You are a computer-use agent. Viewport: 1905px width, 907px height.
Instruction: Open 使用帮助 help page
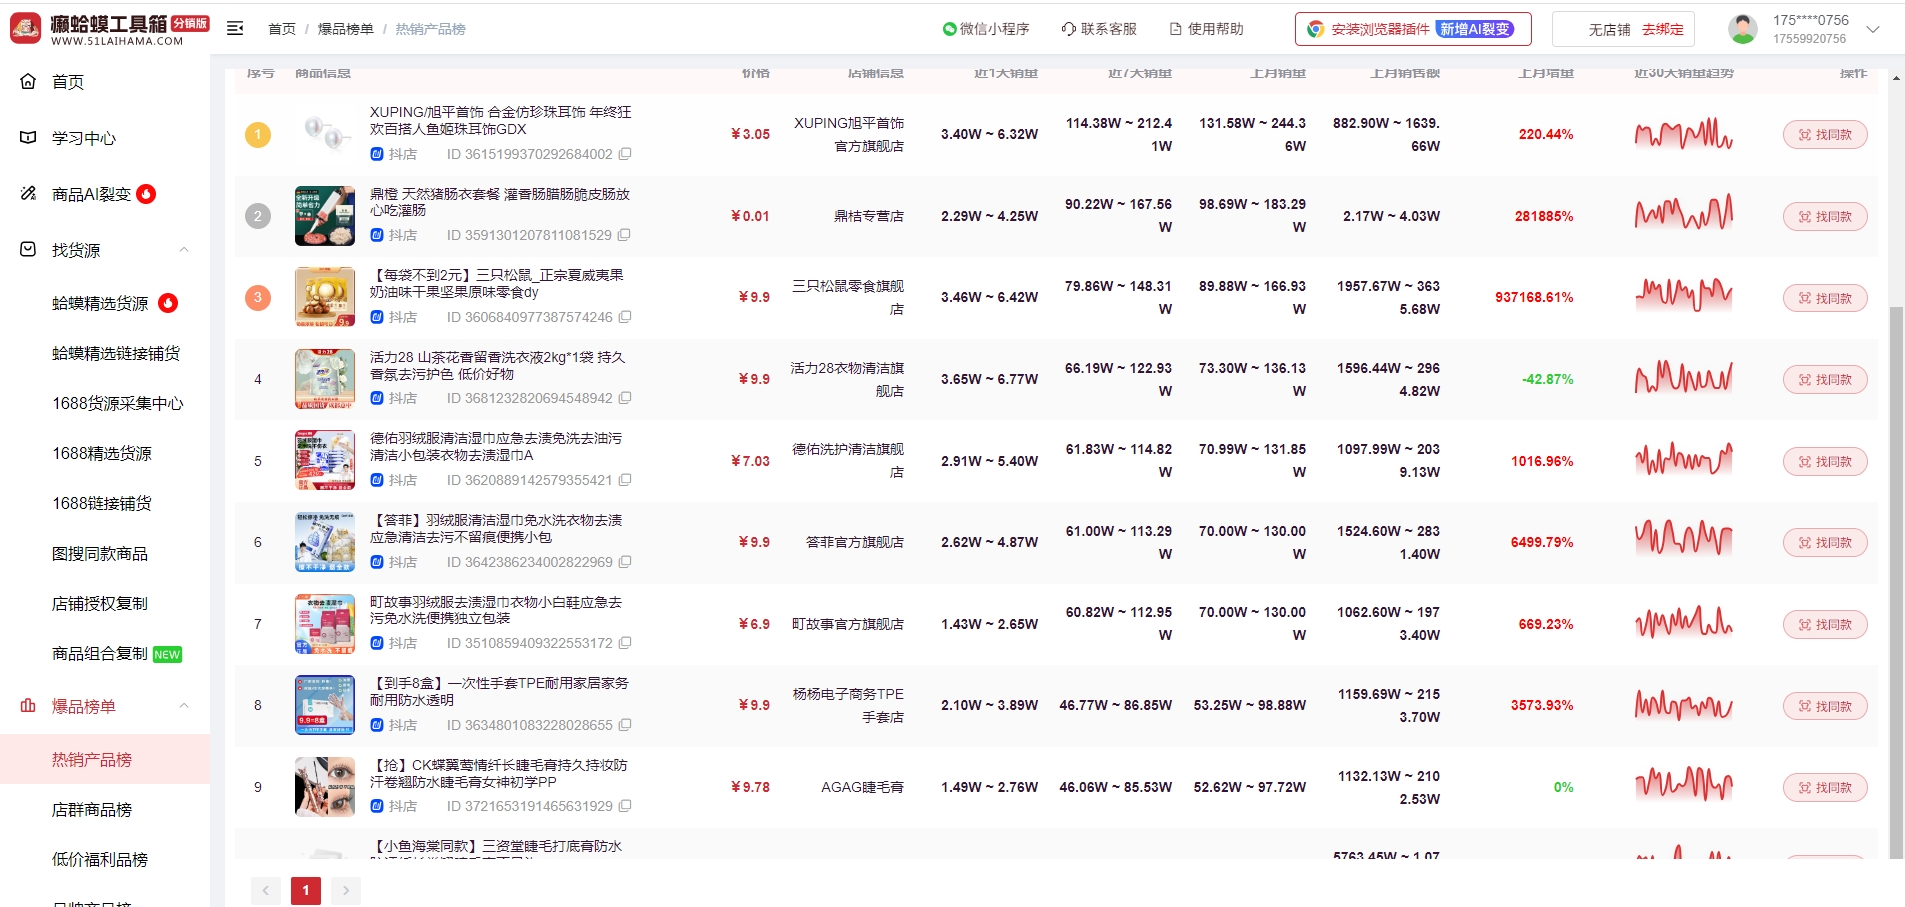point(1206,29)
